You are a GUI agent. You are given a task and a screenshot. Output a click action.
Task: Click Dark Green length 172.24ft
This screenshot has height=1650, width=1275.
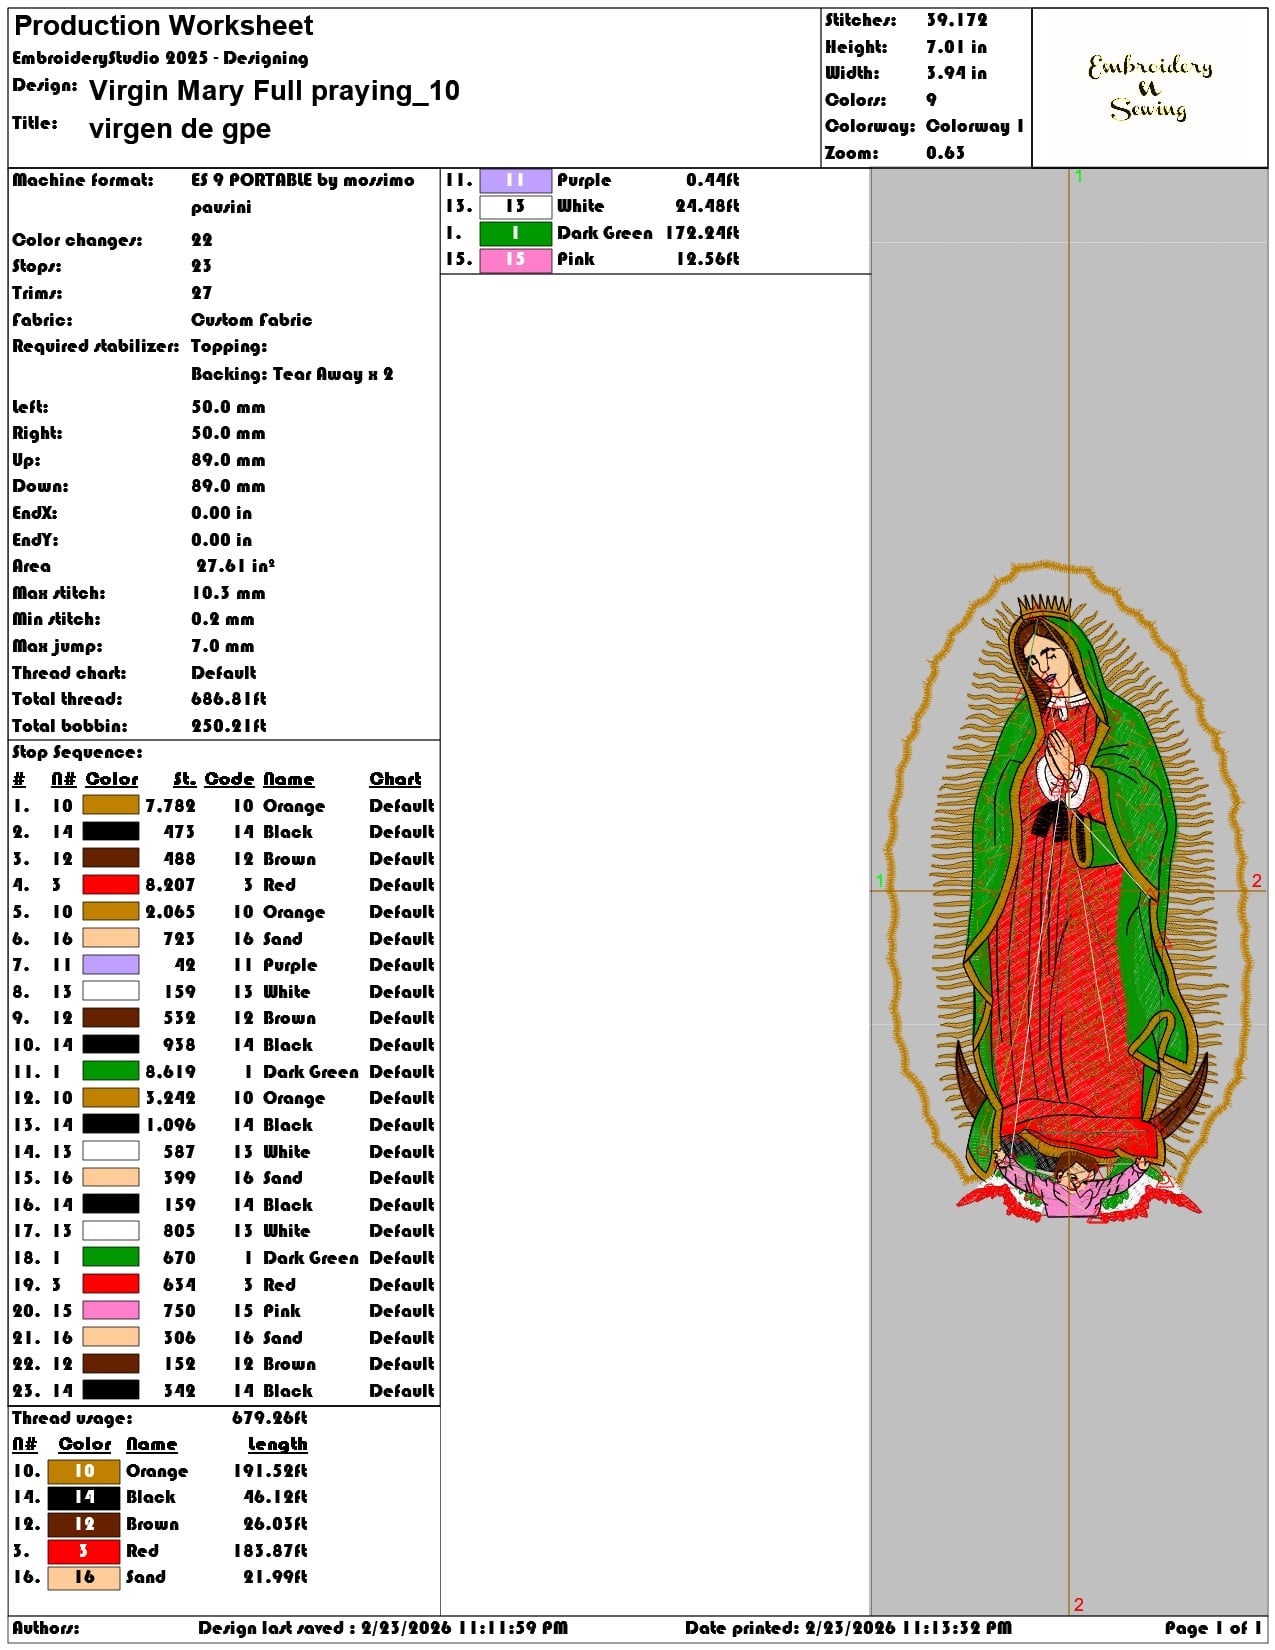(702, 233)
